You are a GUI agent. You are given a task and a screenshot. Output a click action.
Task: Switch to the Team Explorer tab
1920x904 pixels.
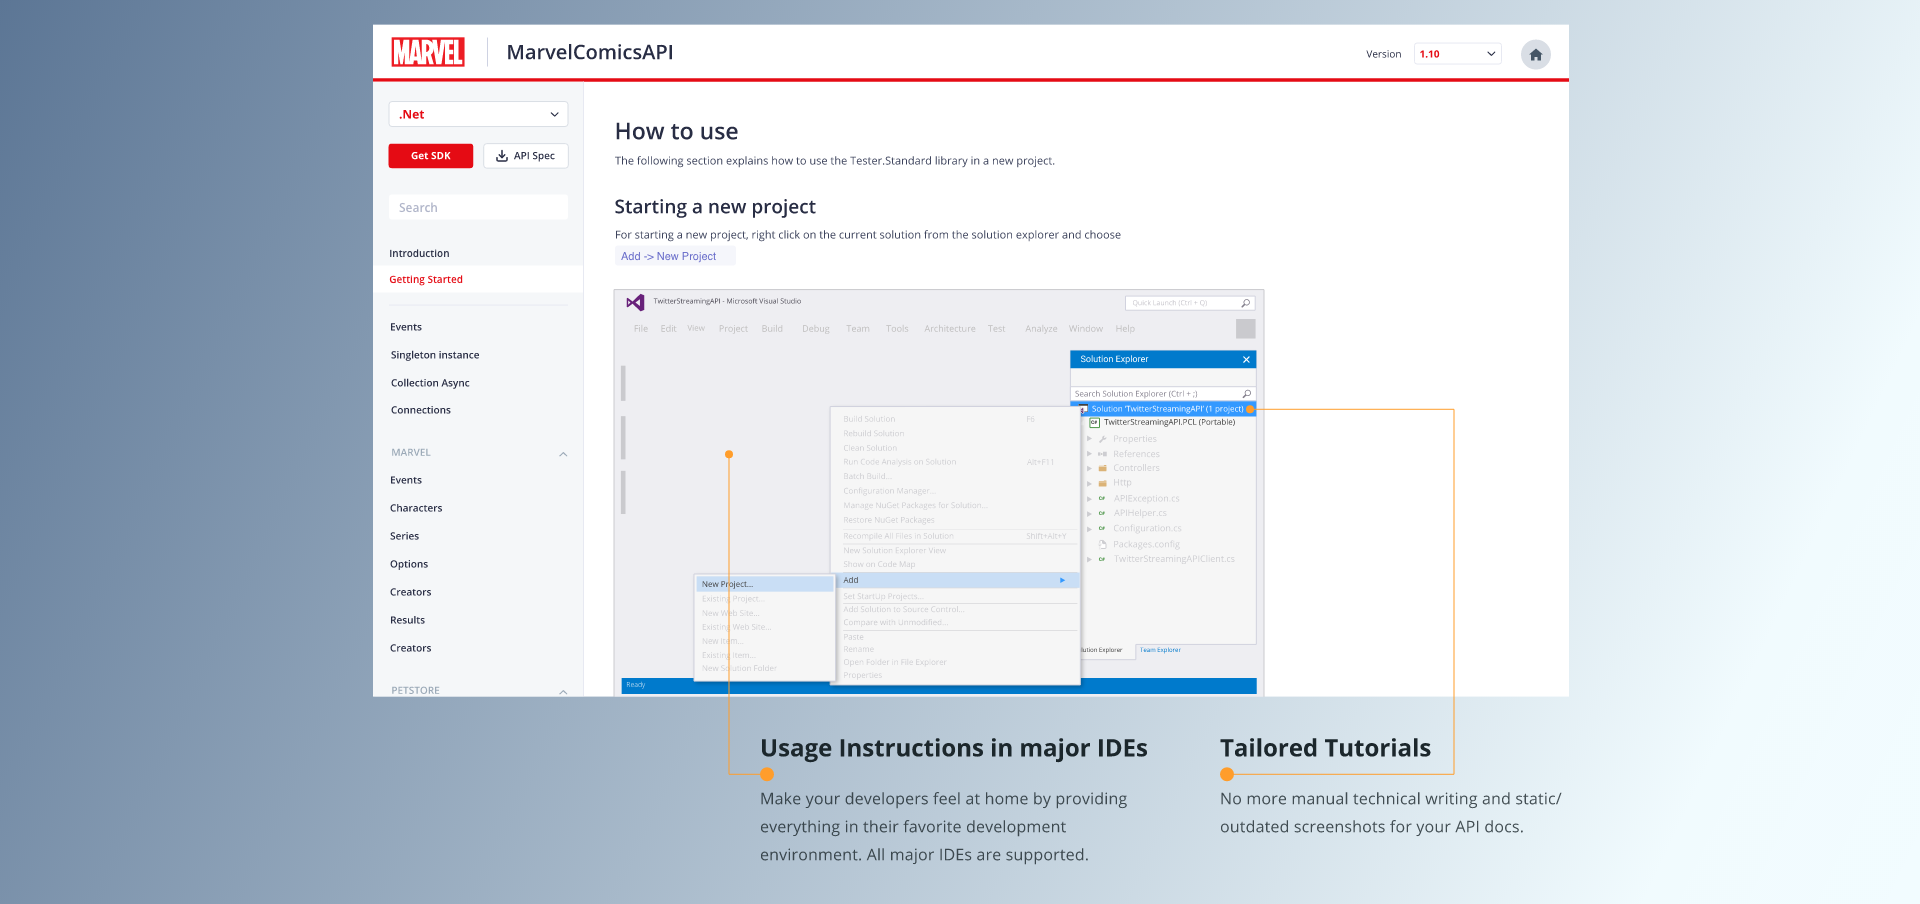(x=1160, y=650)
